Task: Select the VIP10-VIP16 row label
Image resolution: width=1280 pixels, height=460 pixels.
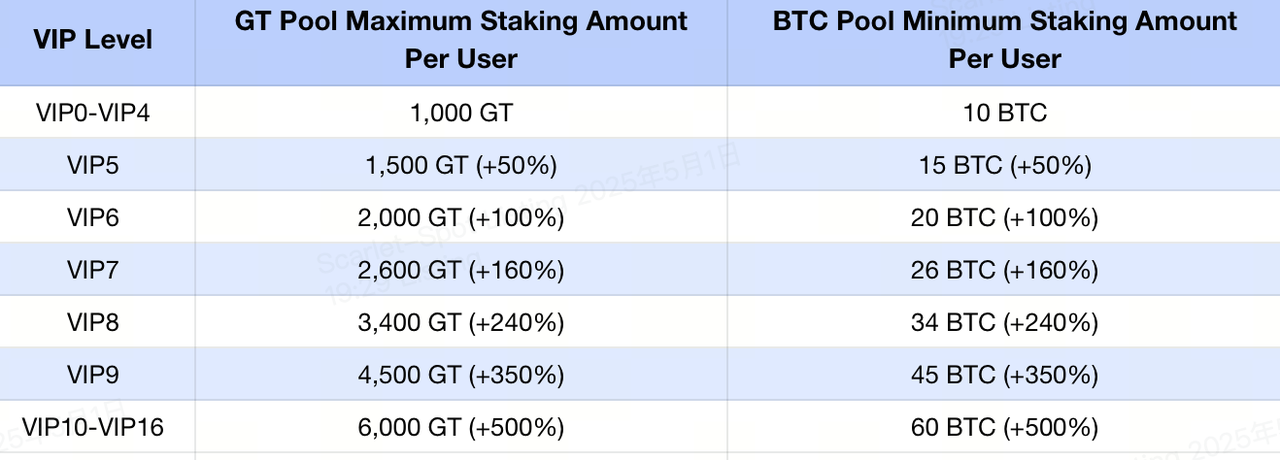Action: (93, 427)
